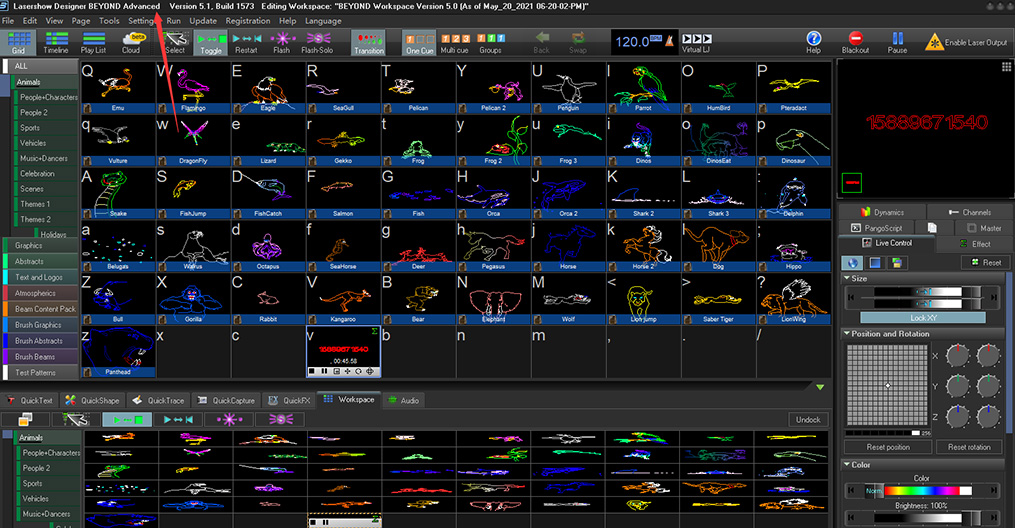The width and height of the screenshot is (1015, 528).
Task: Pause the playing cue in cell v
Action: pos(324,371)
